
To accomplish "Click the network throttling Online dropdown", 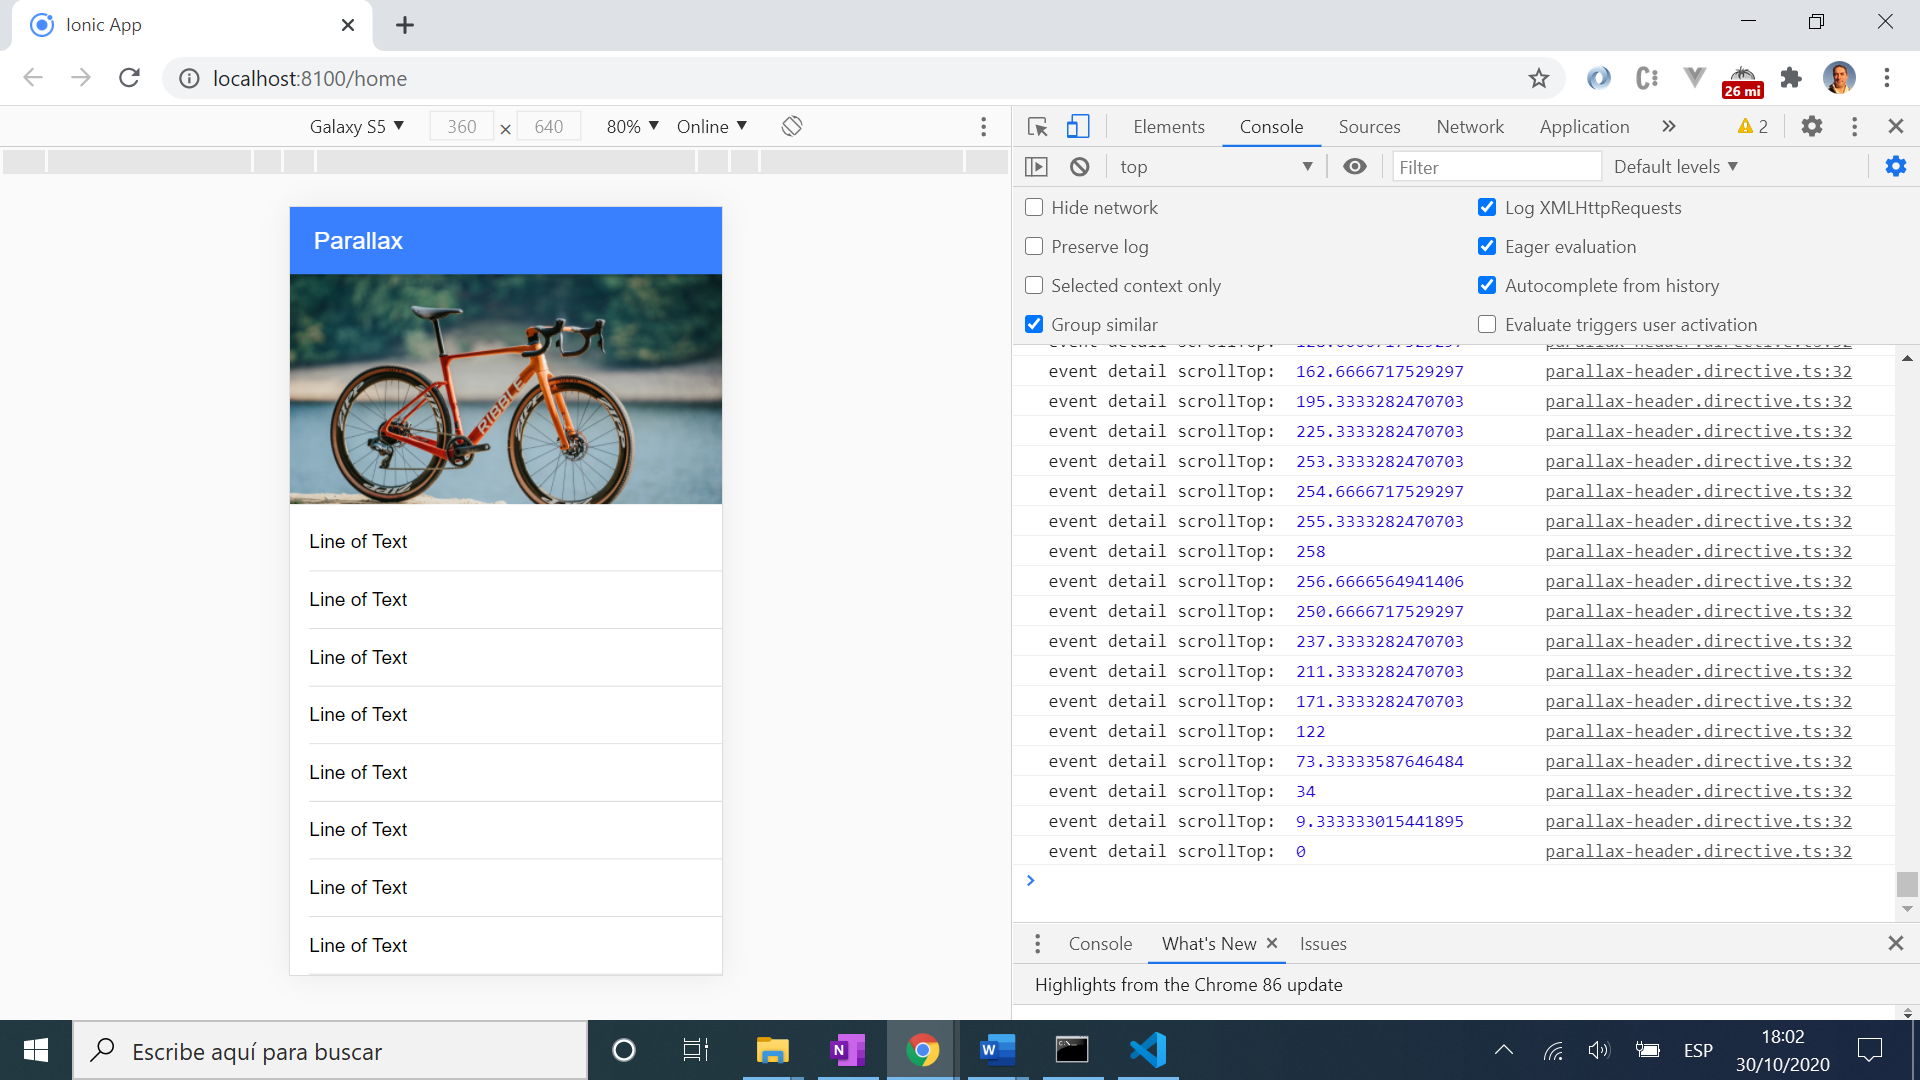I will tap(712, 127).
